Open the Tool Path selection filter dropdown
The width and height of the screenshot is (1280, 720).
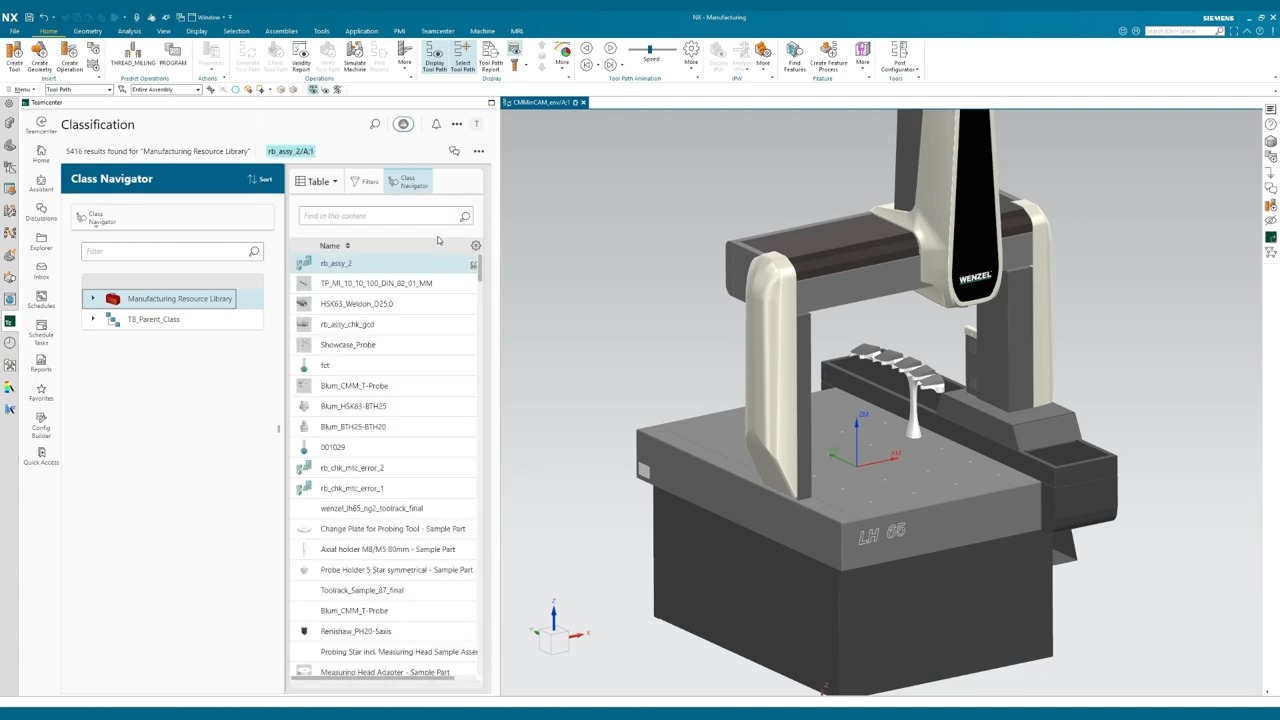[x=78, y=90]
